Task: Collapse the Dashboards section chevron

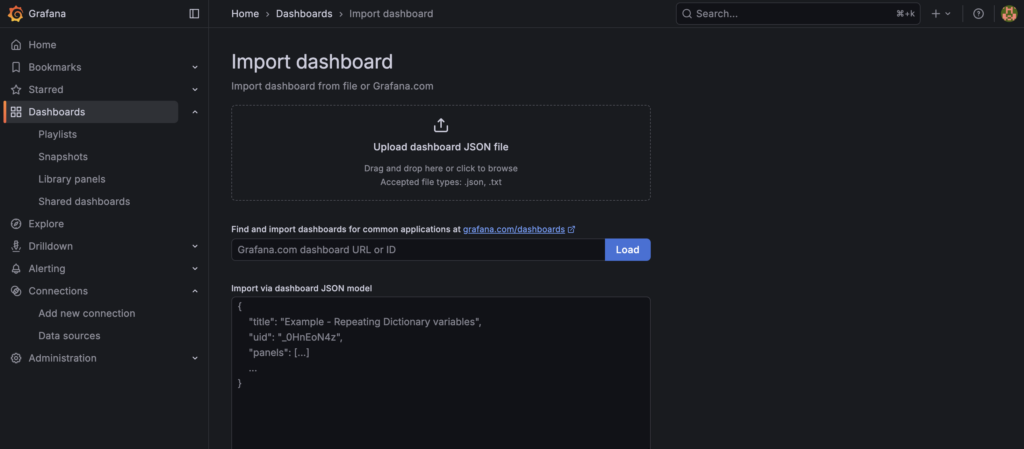Action: coord(195,112)
